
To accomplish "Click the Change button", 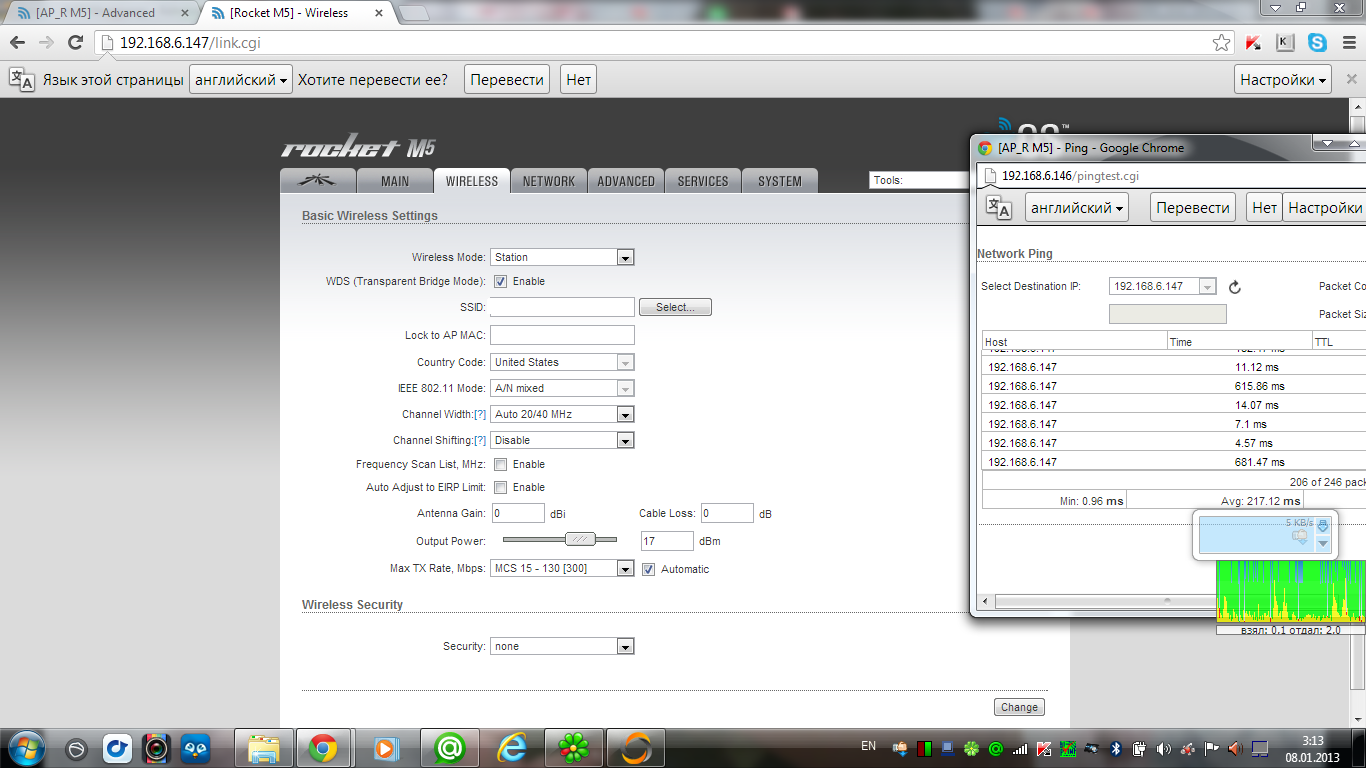I will [x=1019, y=707].
